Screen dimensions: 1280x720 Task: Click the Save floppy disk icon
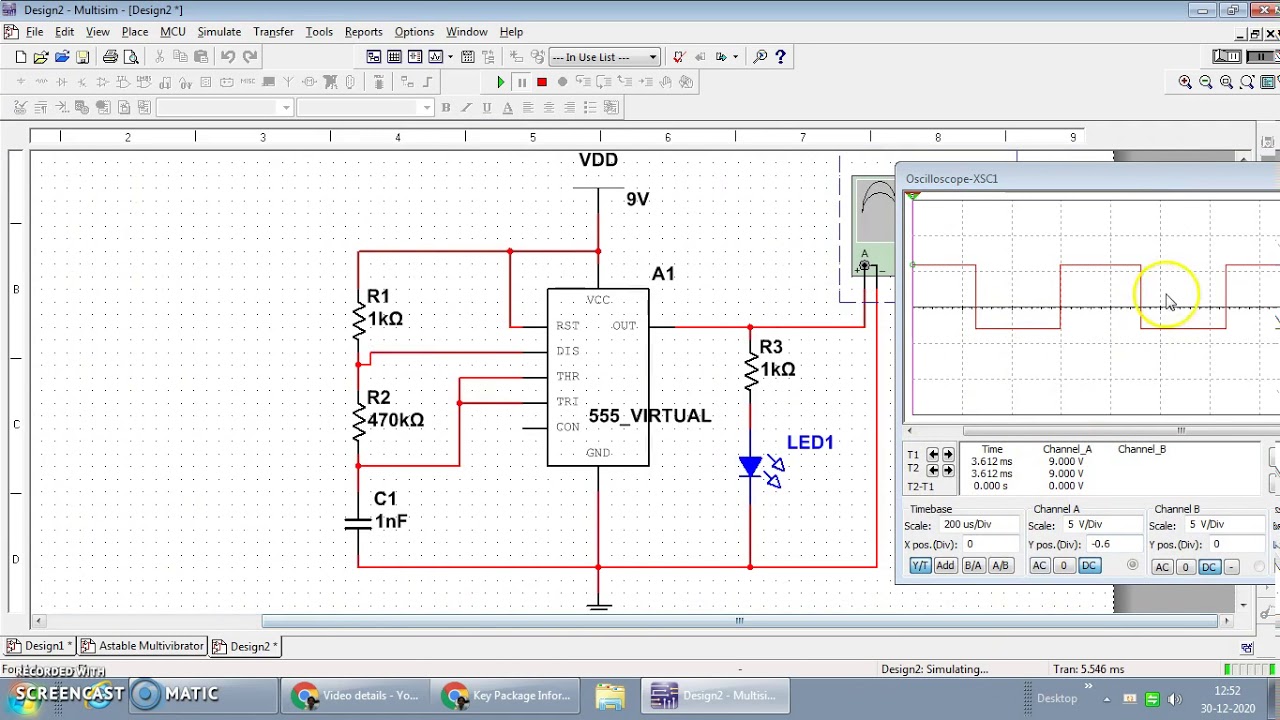click(x=82, y=57)
